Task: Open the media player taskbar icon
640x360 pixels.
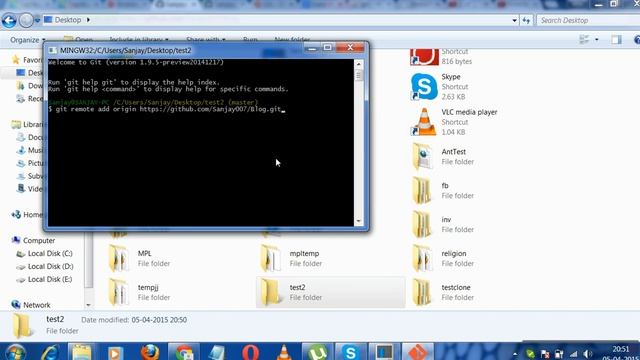Action: (x=116, y=352)
